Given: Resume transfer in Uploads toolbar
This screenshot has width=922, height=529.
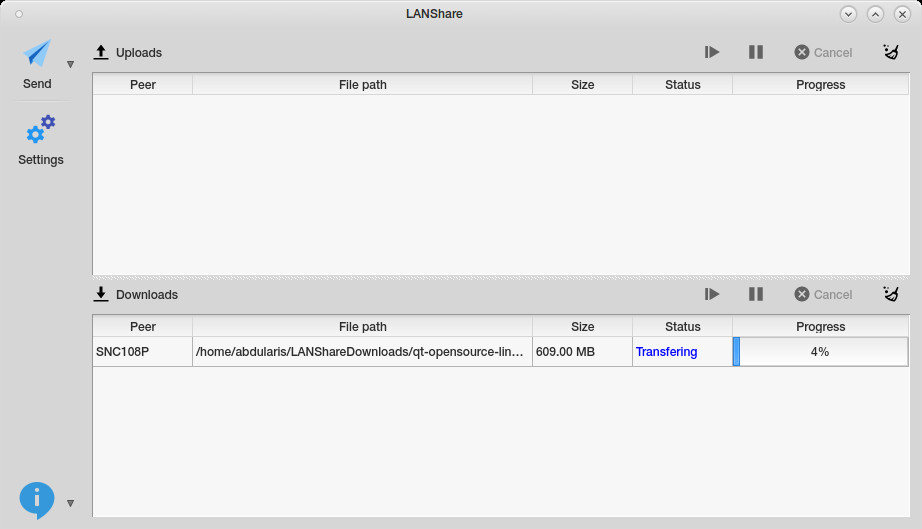Looking at the screenshot, I should pos(712,52).
